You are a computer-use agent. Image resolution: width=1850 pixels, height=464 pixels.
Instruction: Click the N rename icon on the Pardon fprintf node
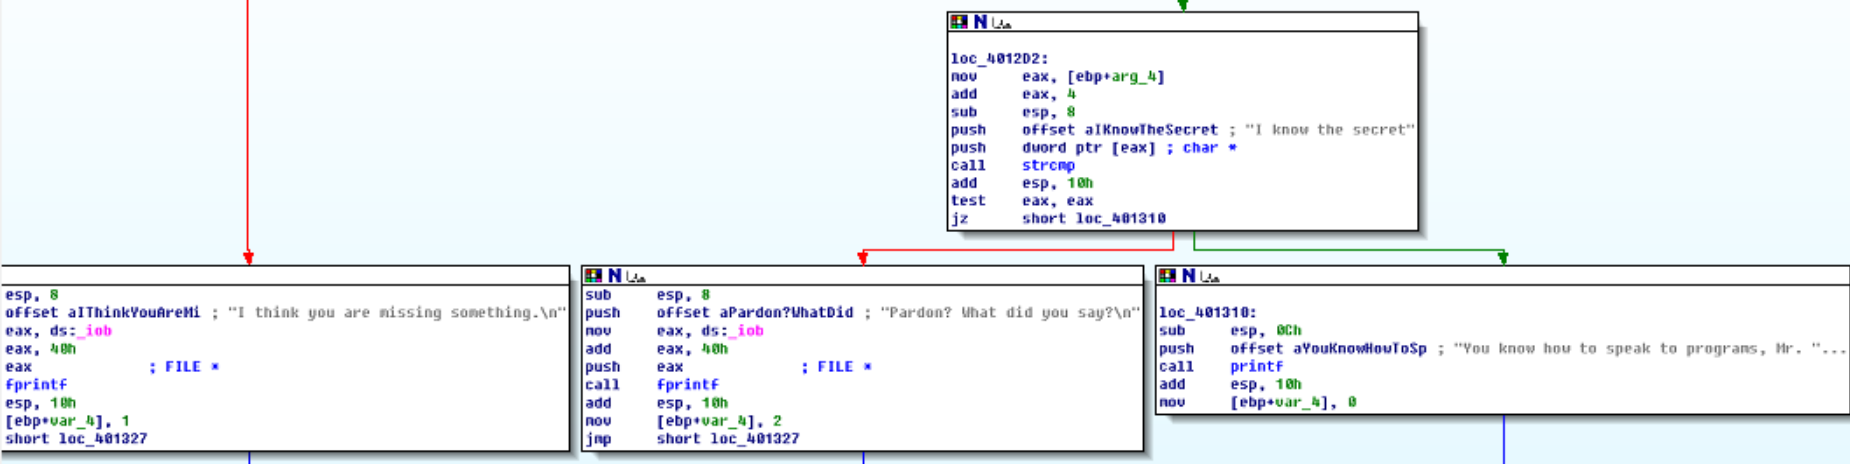[614, 276]
